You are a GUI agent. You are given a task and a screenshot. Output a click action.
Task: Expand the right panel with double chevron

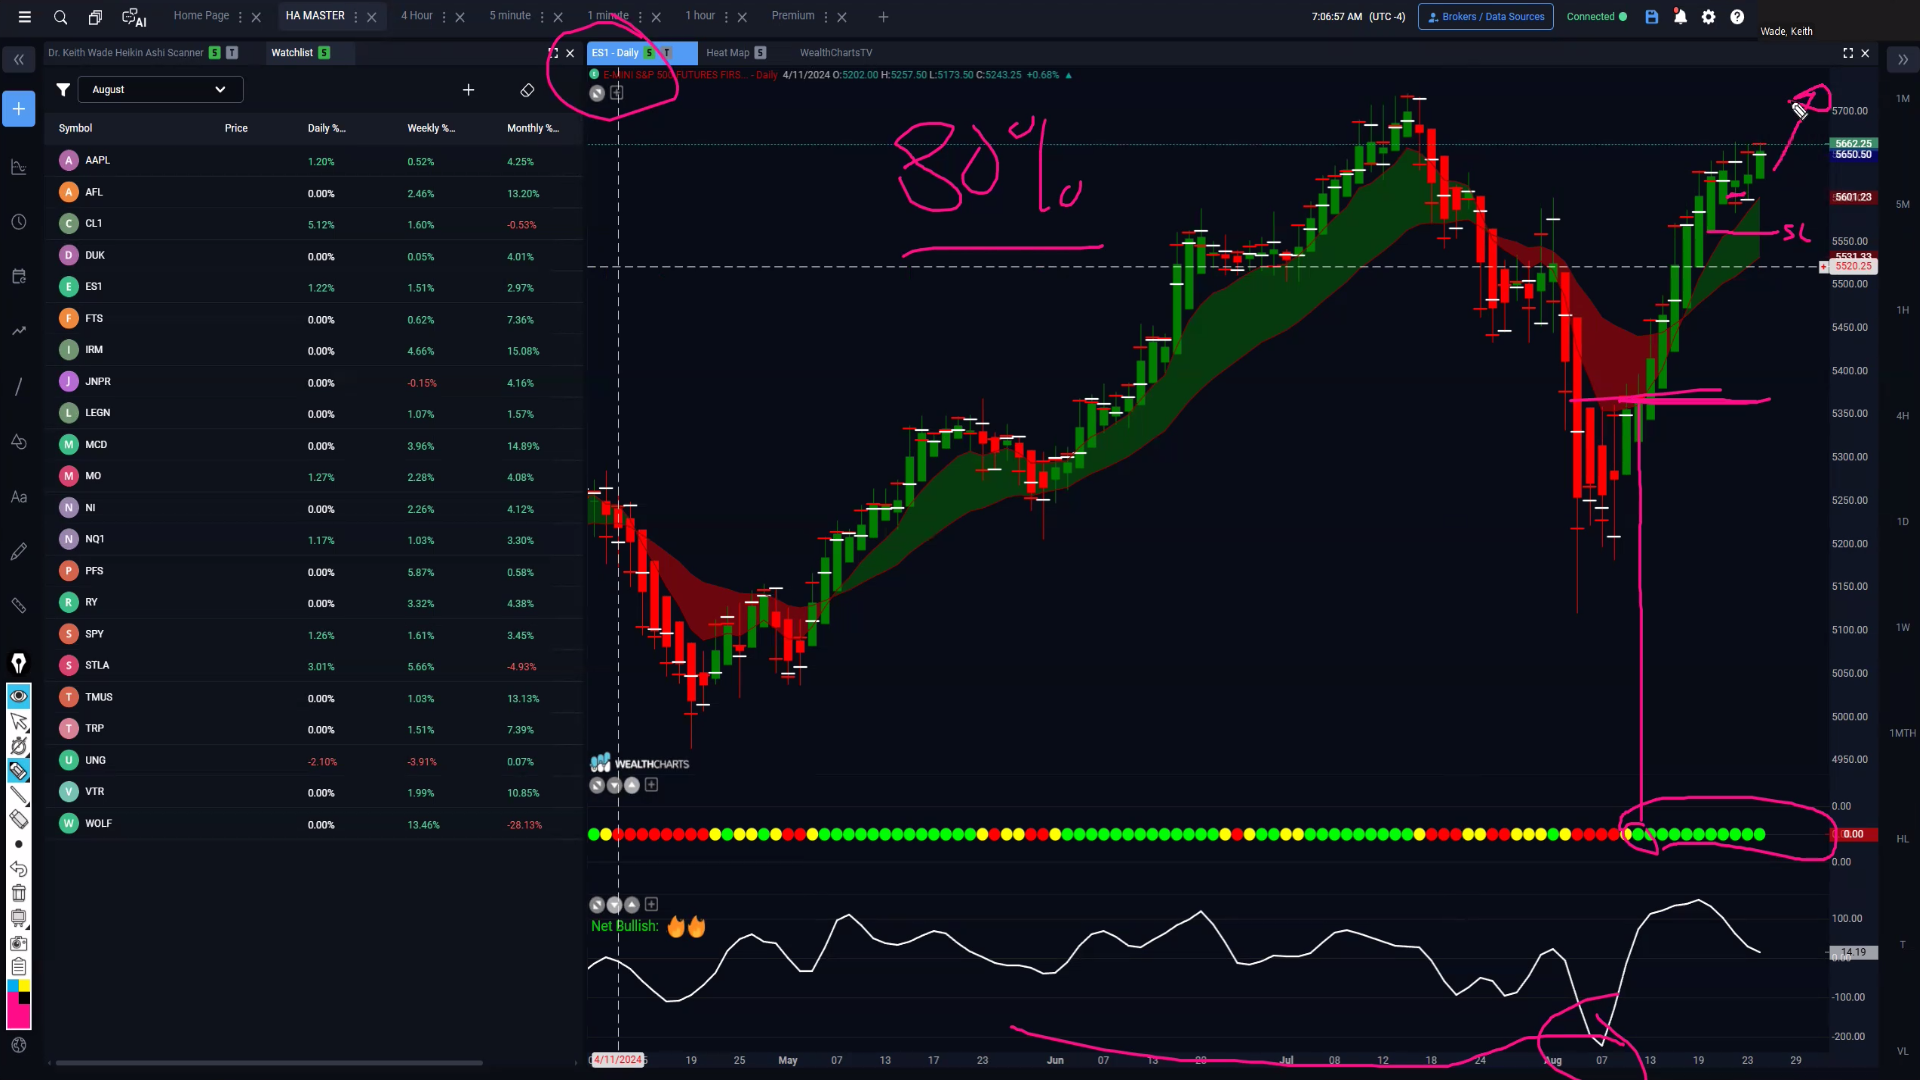[1903, 60]
